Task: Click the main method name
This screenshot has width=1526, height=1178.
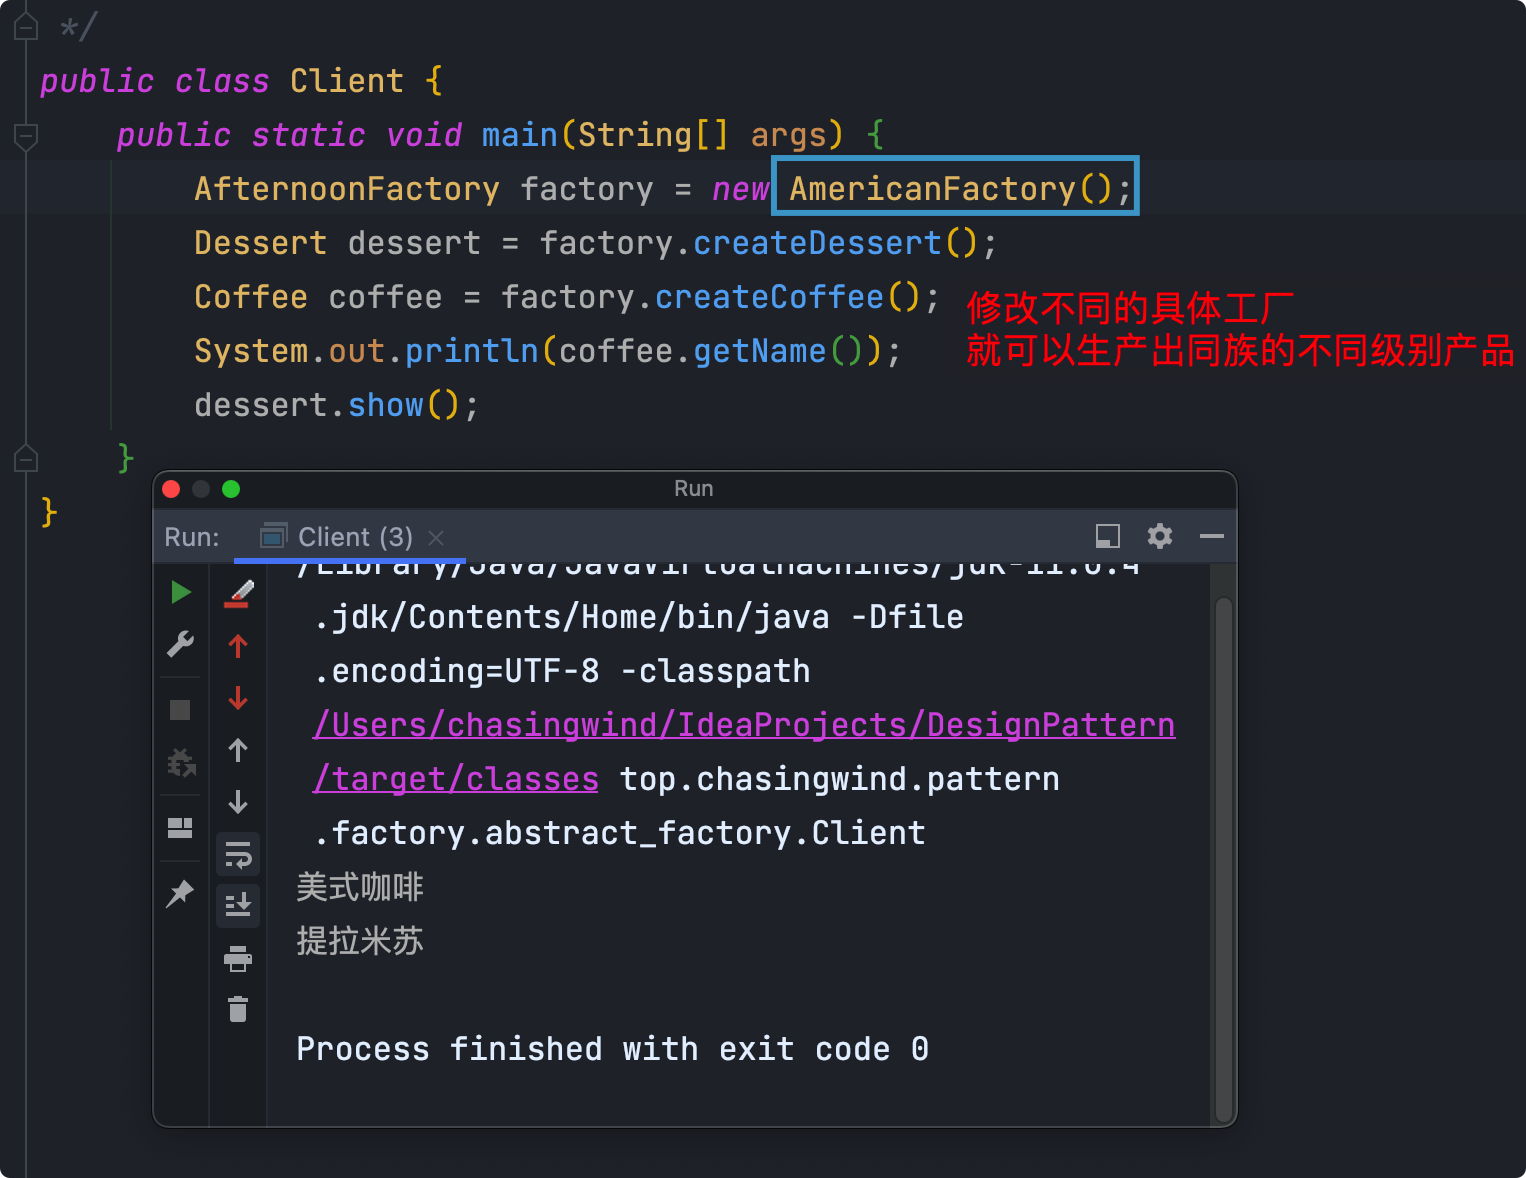Action: [x=520, y=135]
